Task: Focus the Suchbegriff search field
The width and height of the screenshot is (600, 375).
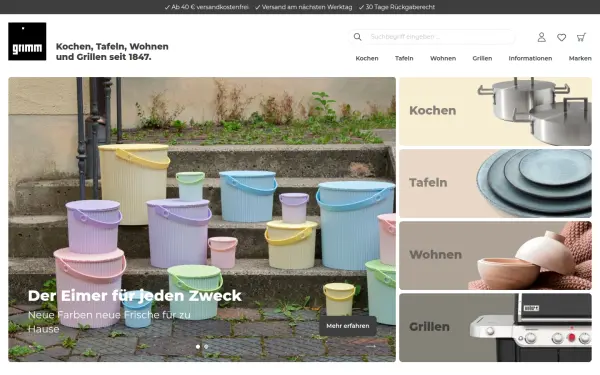Action: pyautogui.click(x=440, y=37)
